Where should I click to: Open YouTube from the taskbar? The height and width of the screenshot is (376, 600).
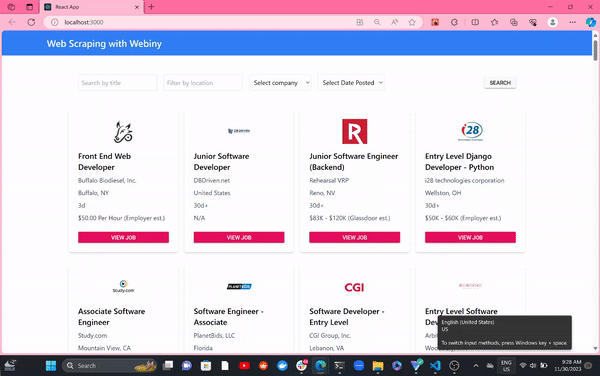pos(244,366)
